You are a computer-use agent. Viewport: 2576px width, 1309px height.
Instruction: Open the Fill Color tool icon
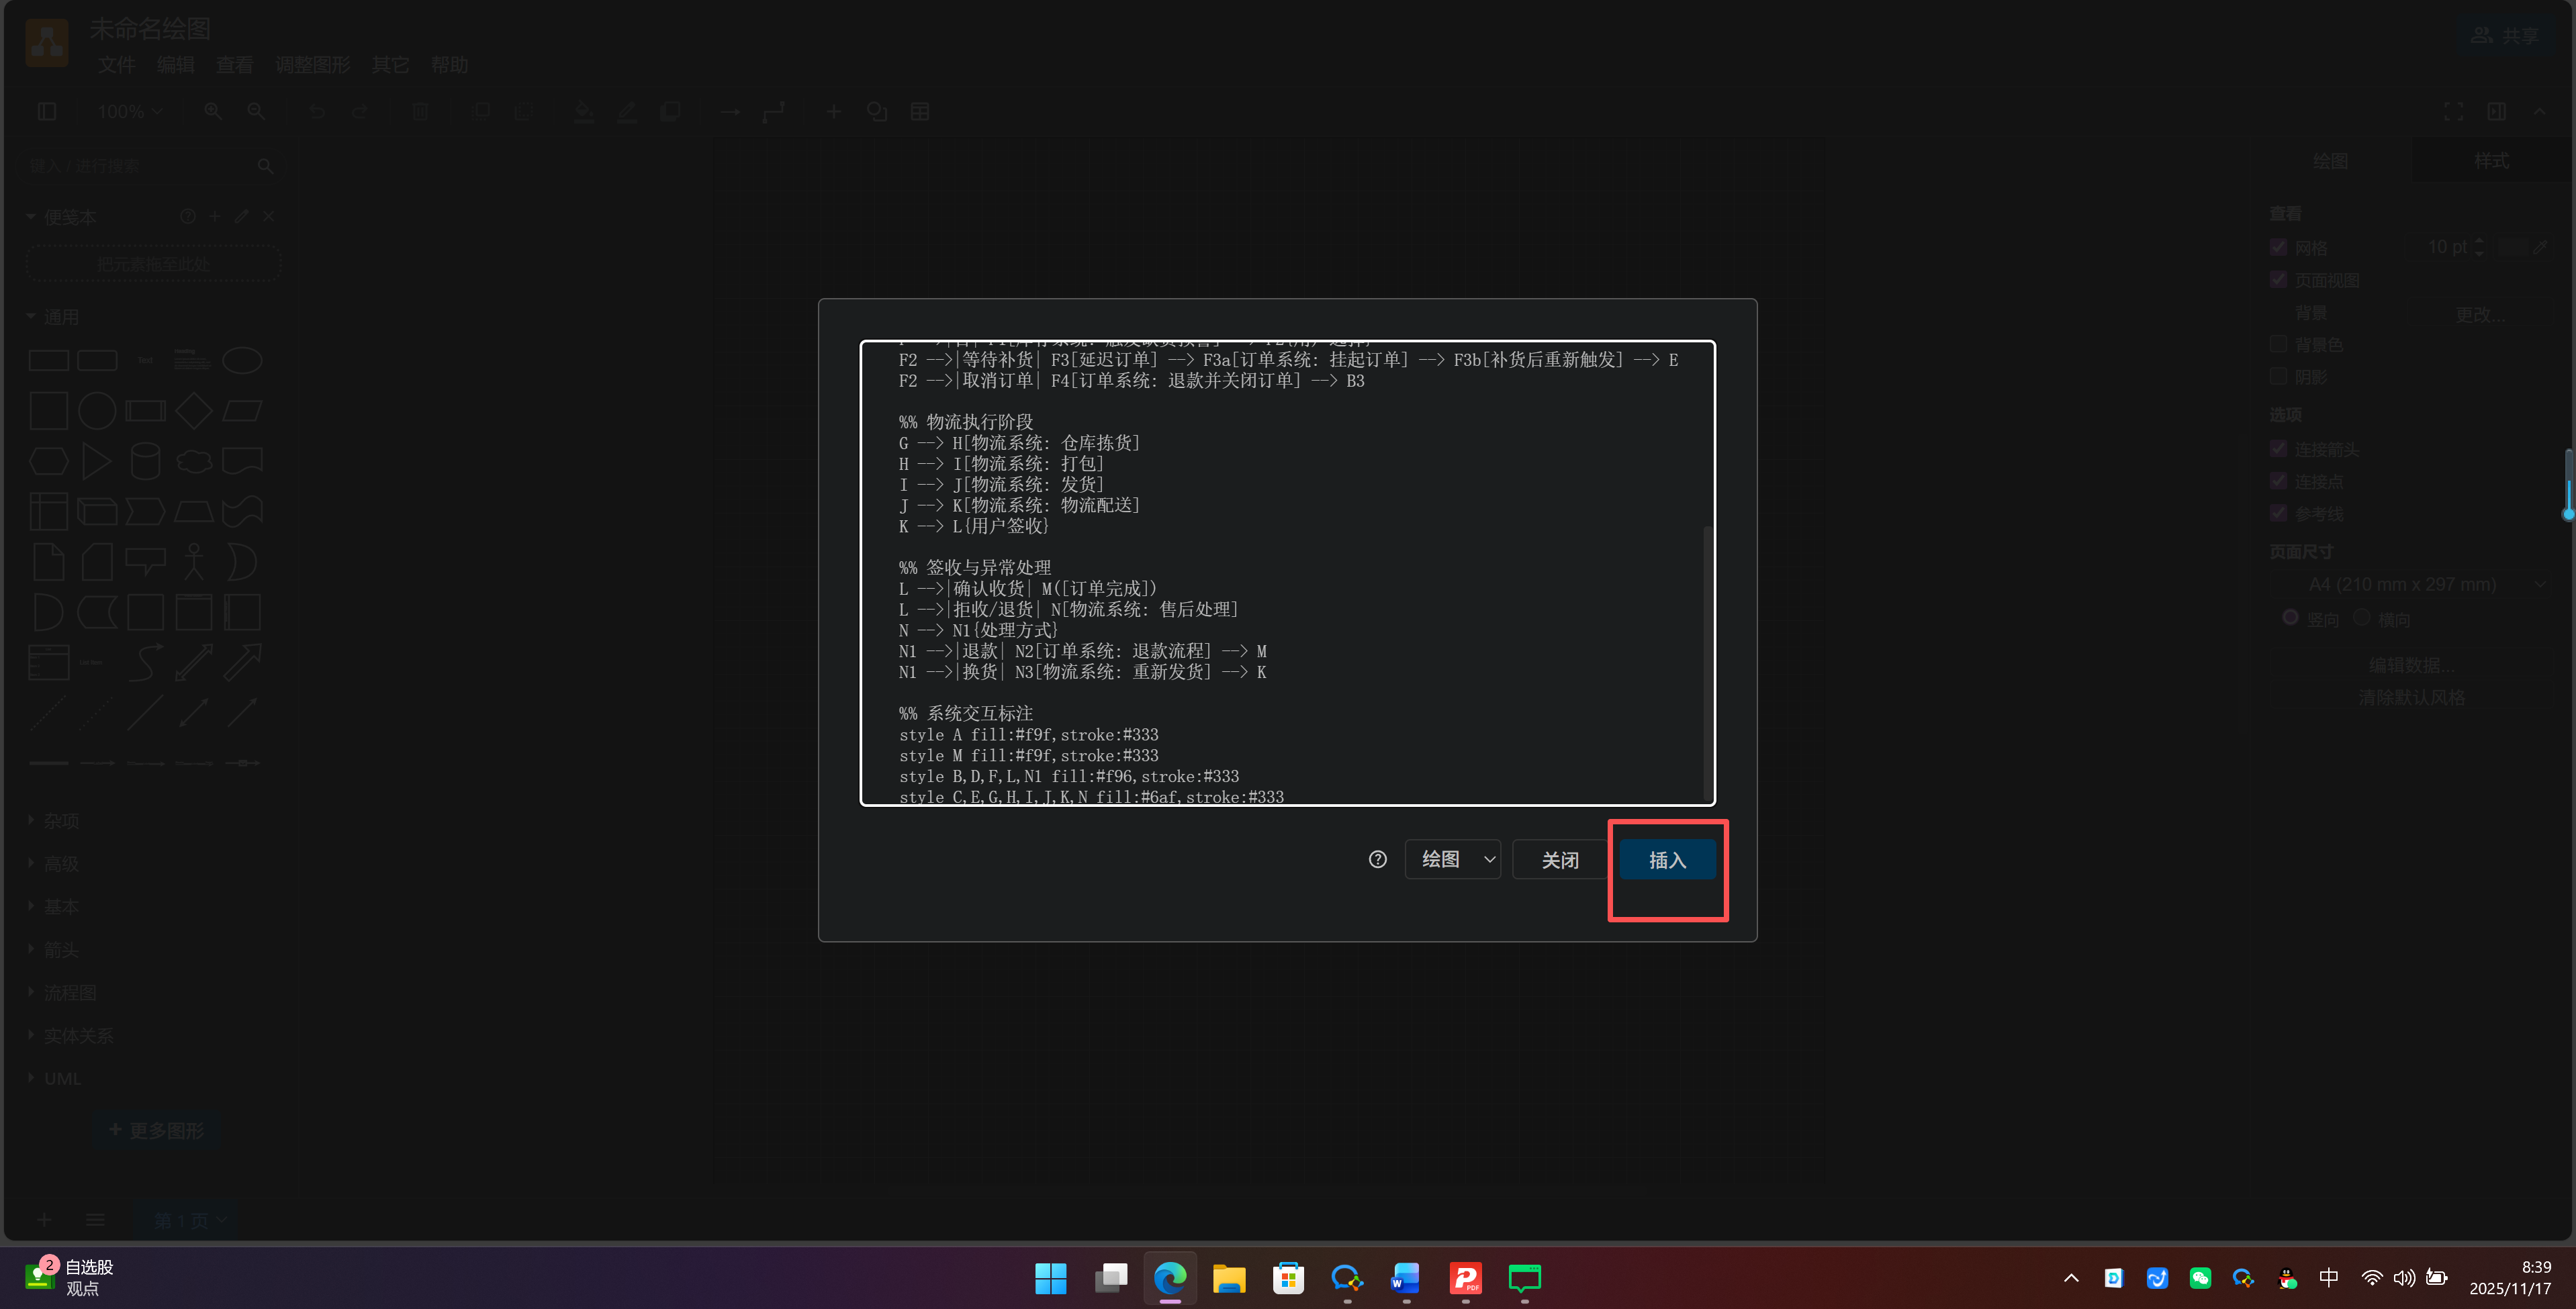tap(583, 111)
